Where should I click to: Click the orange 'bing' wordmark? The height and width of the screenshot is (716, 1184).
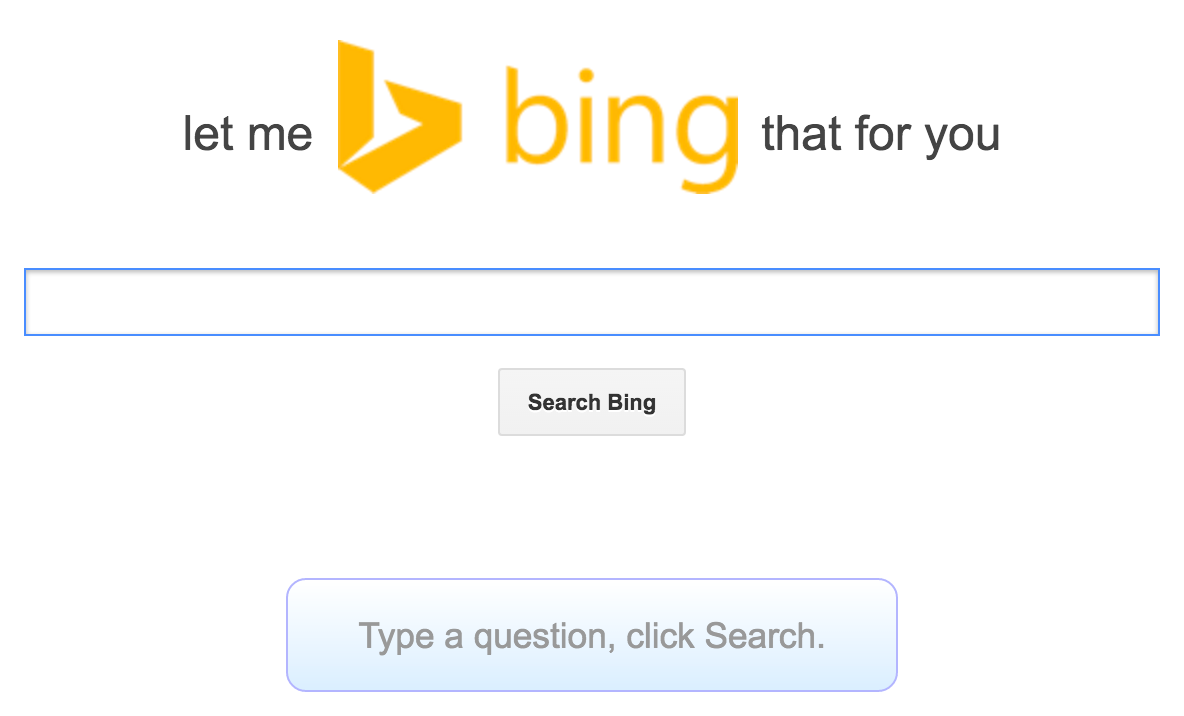(x=621, y=129)
